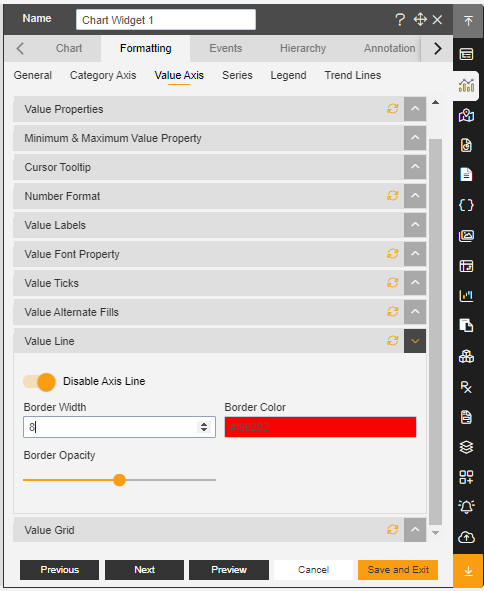The height and width of the screenshot is (591, 484).
Task: Click the Preview button
Action: pos(229,570)
